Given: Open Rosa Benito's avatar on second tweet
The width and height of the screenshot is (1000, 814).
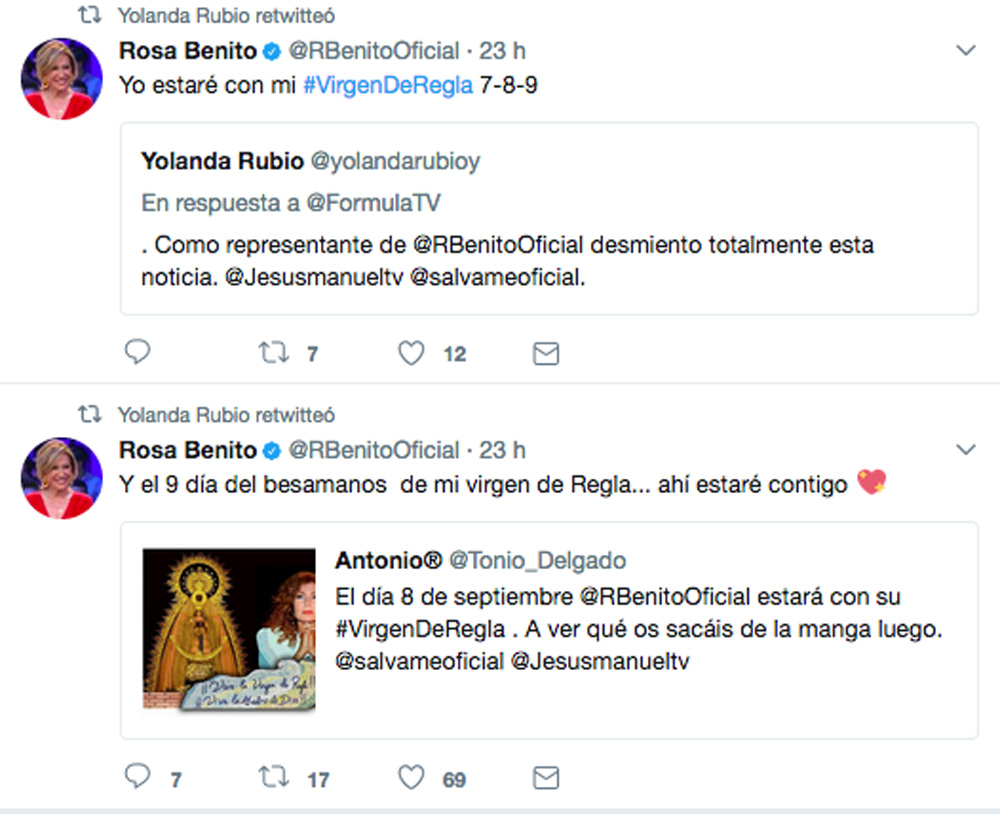Looking at the screenshot, I should [x=62, y=477].
